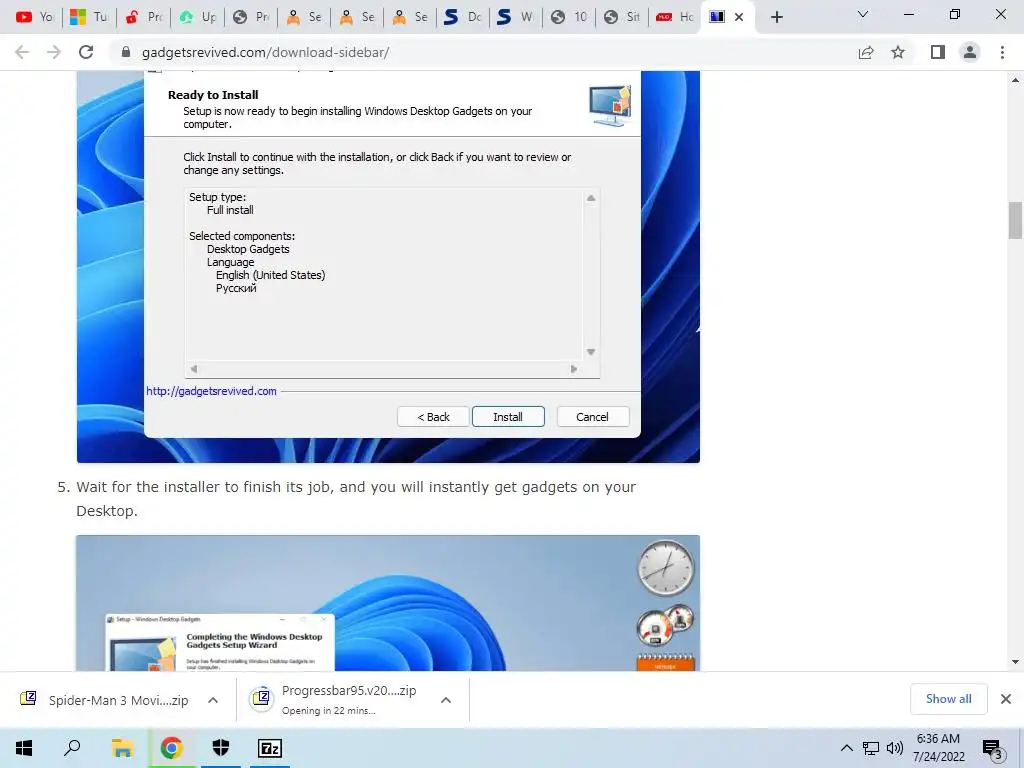Click the 'Русский' language text
This screenshot has height=768, width=1024.
point(236,288)
